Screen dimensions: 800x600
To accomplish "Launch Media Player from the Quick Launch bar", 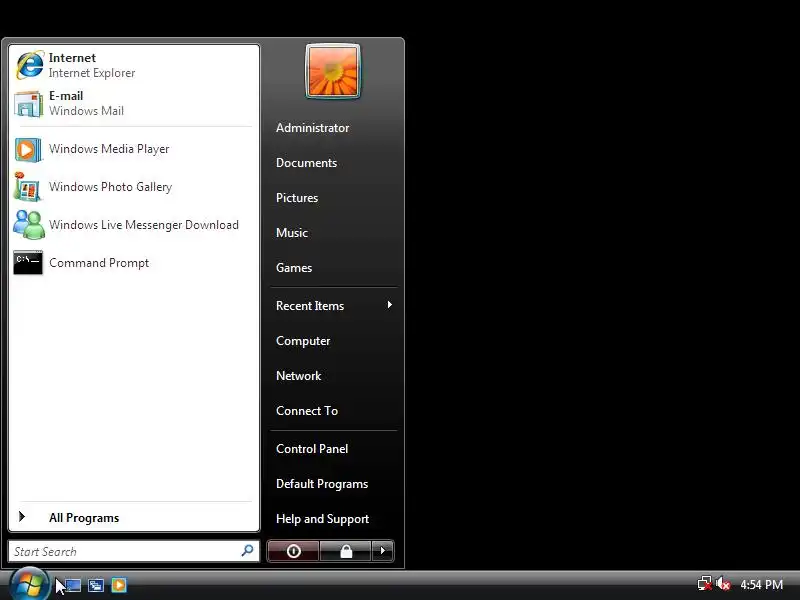I will (x=119, y=585).
